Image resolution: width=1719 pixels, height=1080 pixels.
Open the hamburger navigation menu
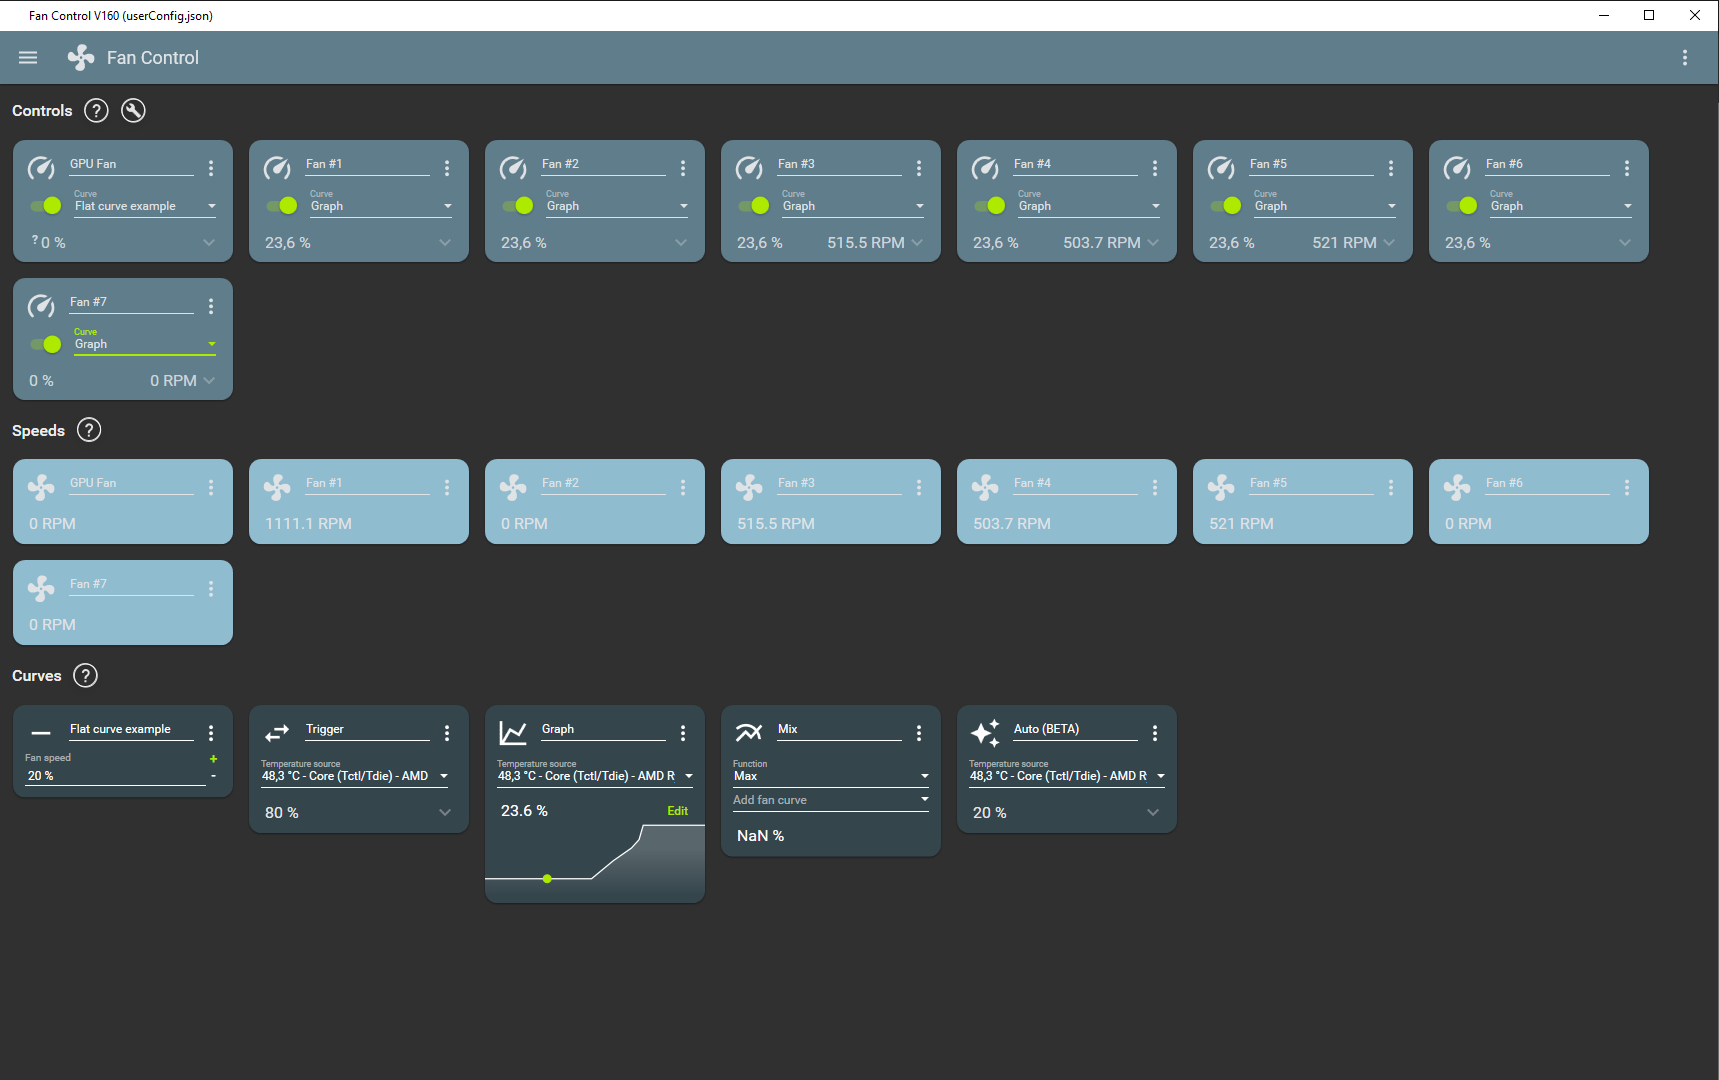(28, 58)
